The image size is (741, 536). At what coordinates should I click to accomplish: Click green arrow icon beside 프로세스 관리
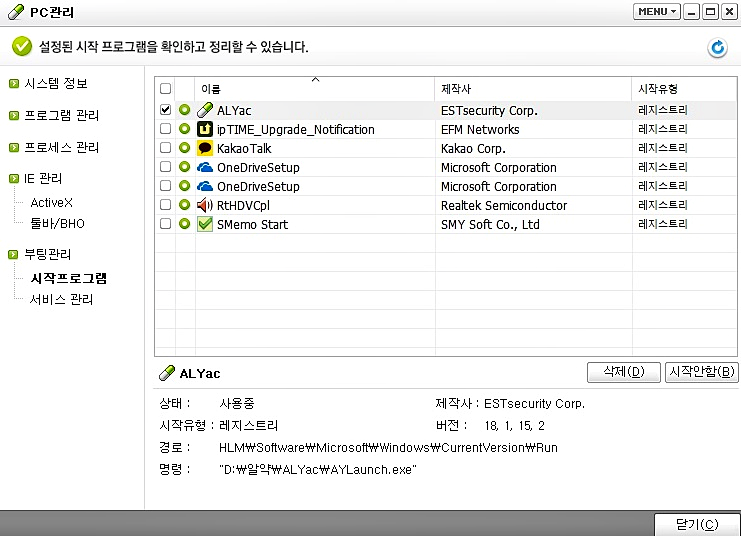point(14,148)
